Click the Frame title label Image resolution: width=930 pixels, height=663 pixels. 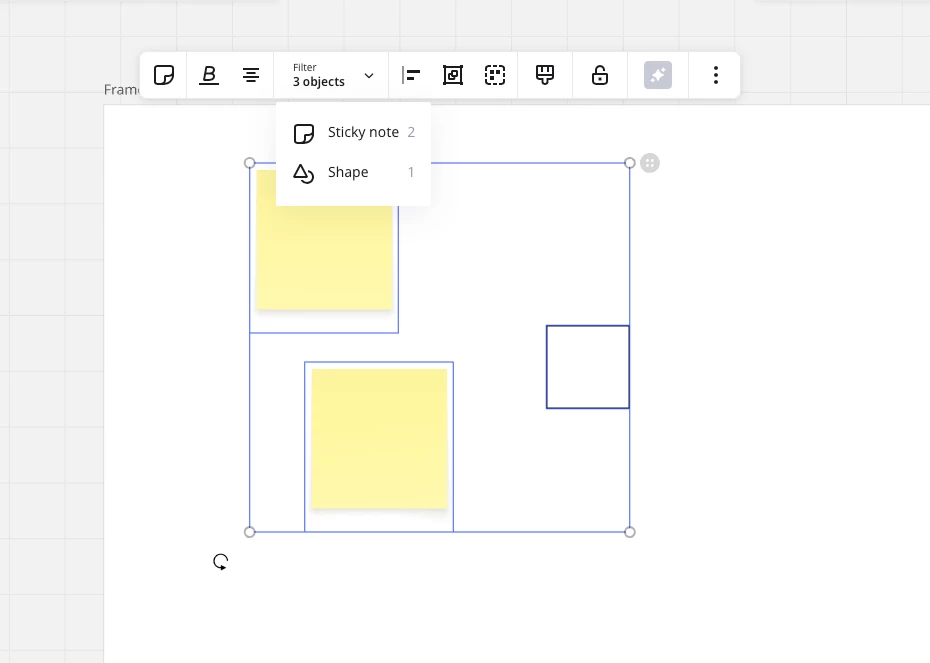pos(122,90)
